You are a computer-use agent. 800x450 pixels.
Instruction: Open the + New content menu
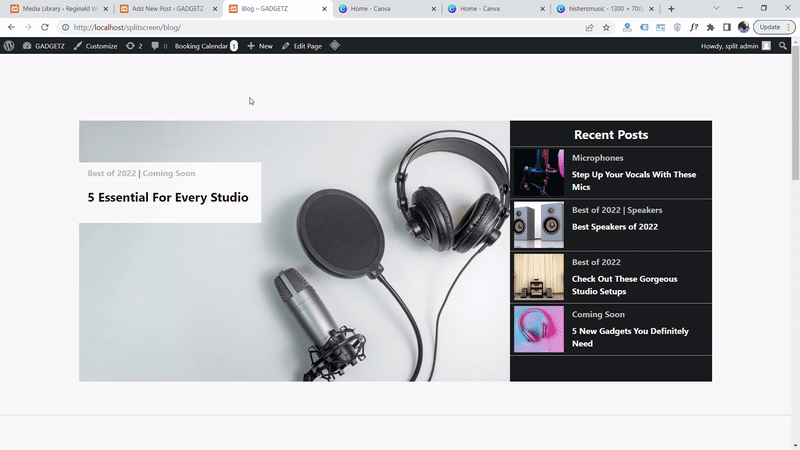pos(259,46)
